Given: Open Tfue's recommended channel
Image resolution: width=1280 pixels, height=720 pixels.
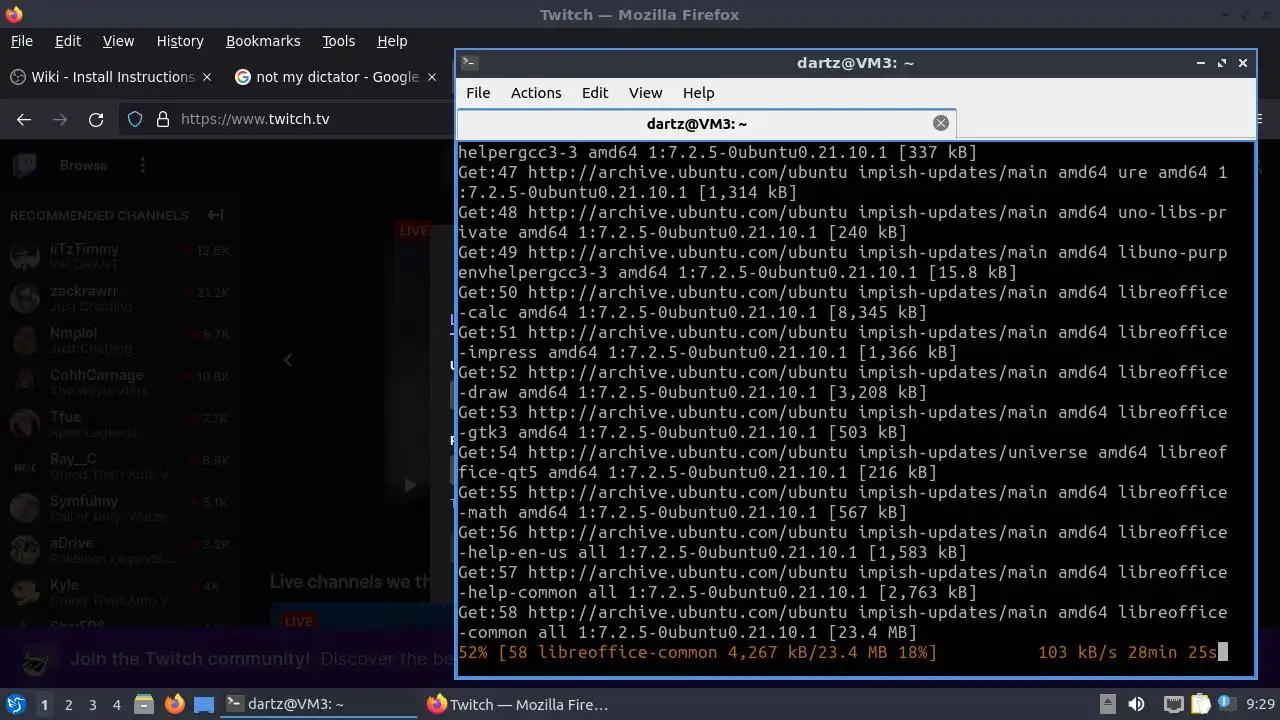Looking at the screenshot, I should pos(120,424).
